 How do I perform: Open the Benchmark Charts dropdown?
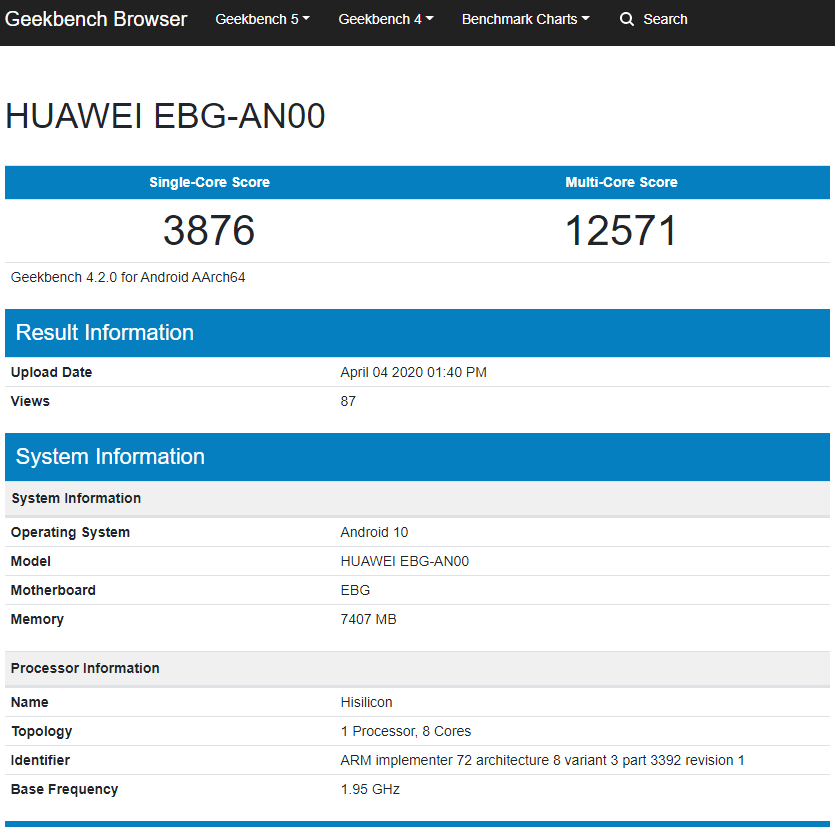(526, 19)
